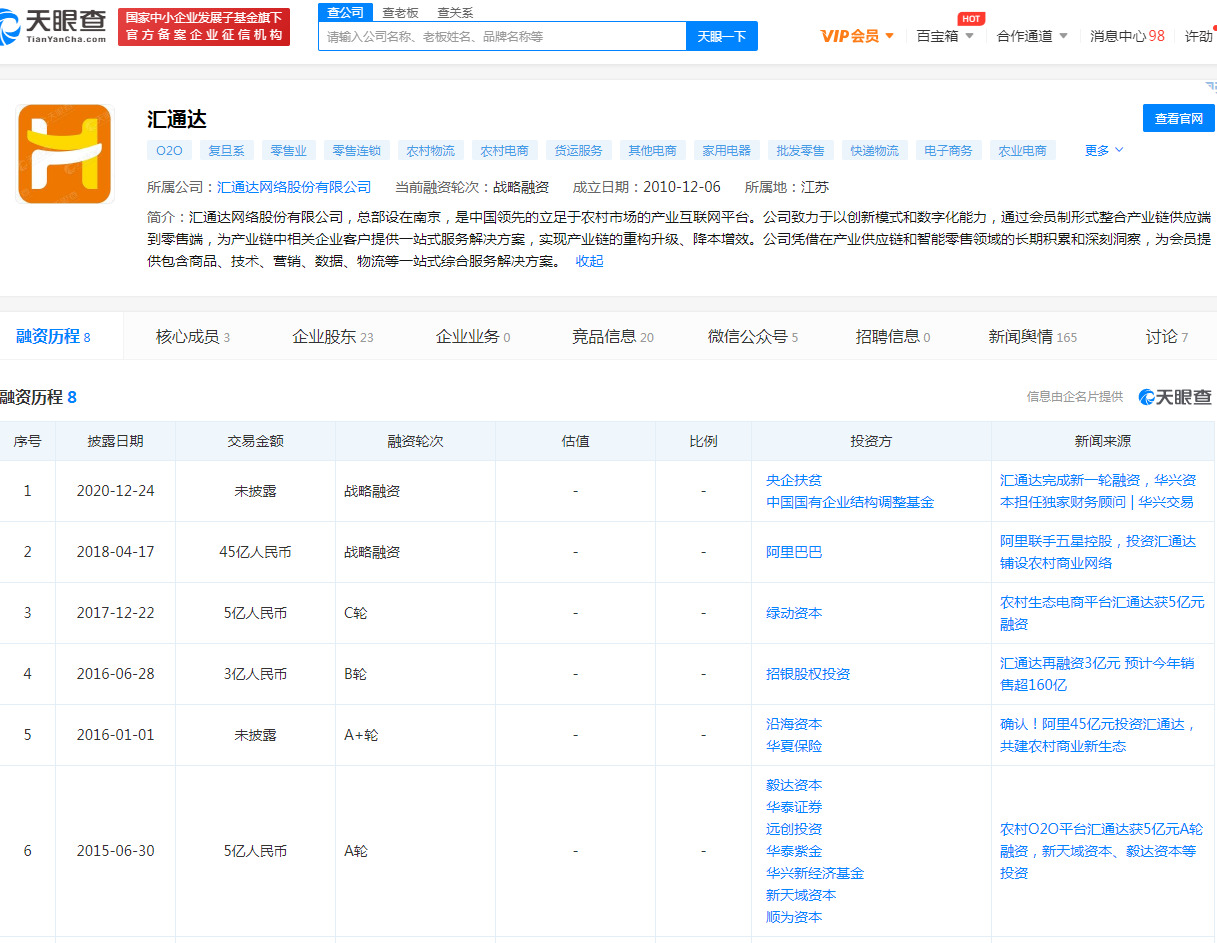Switch to the 招聘信息 tab

[893, 337]
